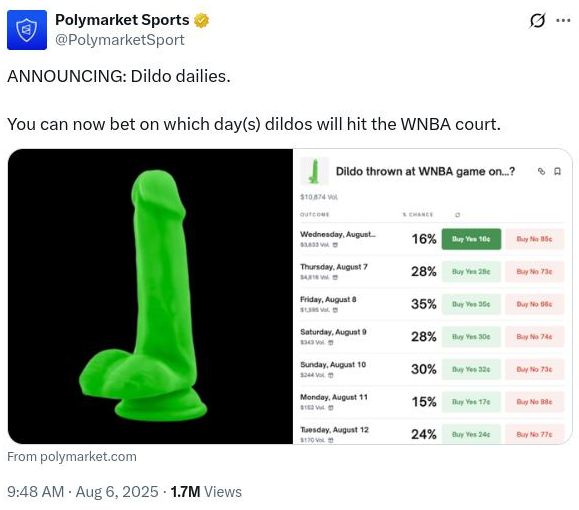Click the gold verified badge
579x510 pixels.
tap(201, 20)
